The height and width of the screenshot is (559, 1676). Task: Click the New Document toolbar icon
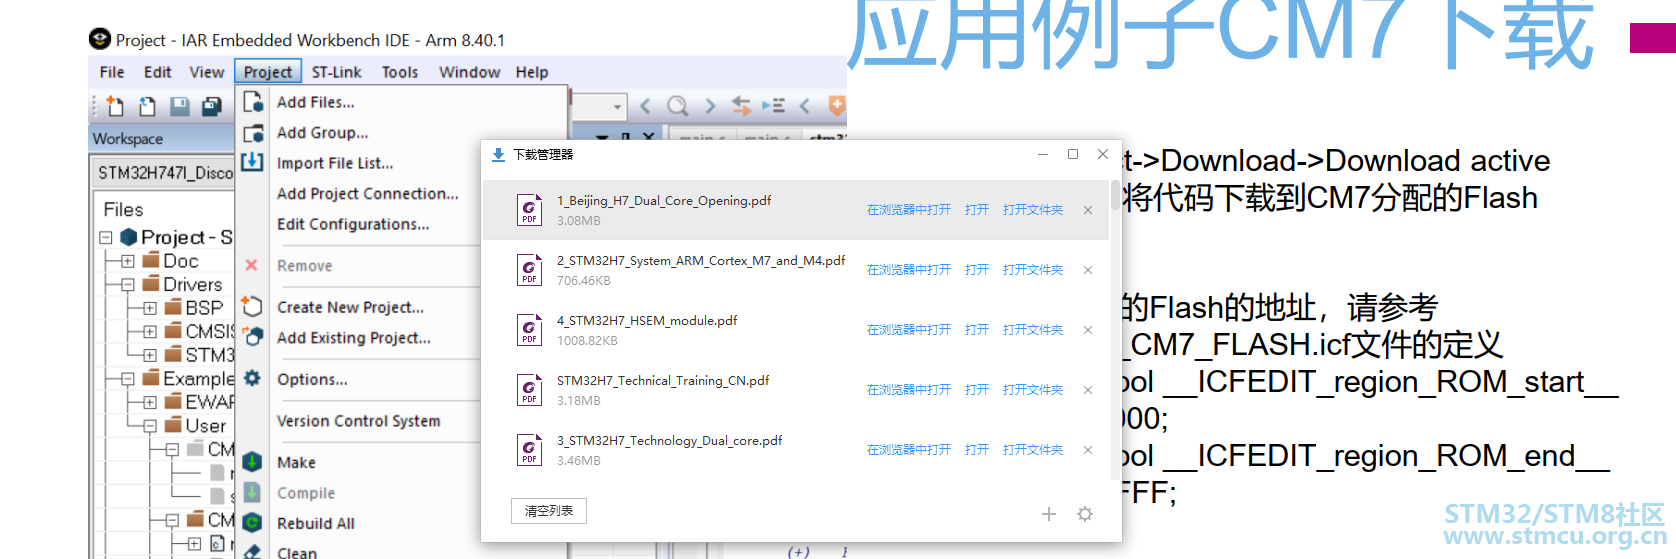[x=115, y=106]
